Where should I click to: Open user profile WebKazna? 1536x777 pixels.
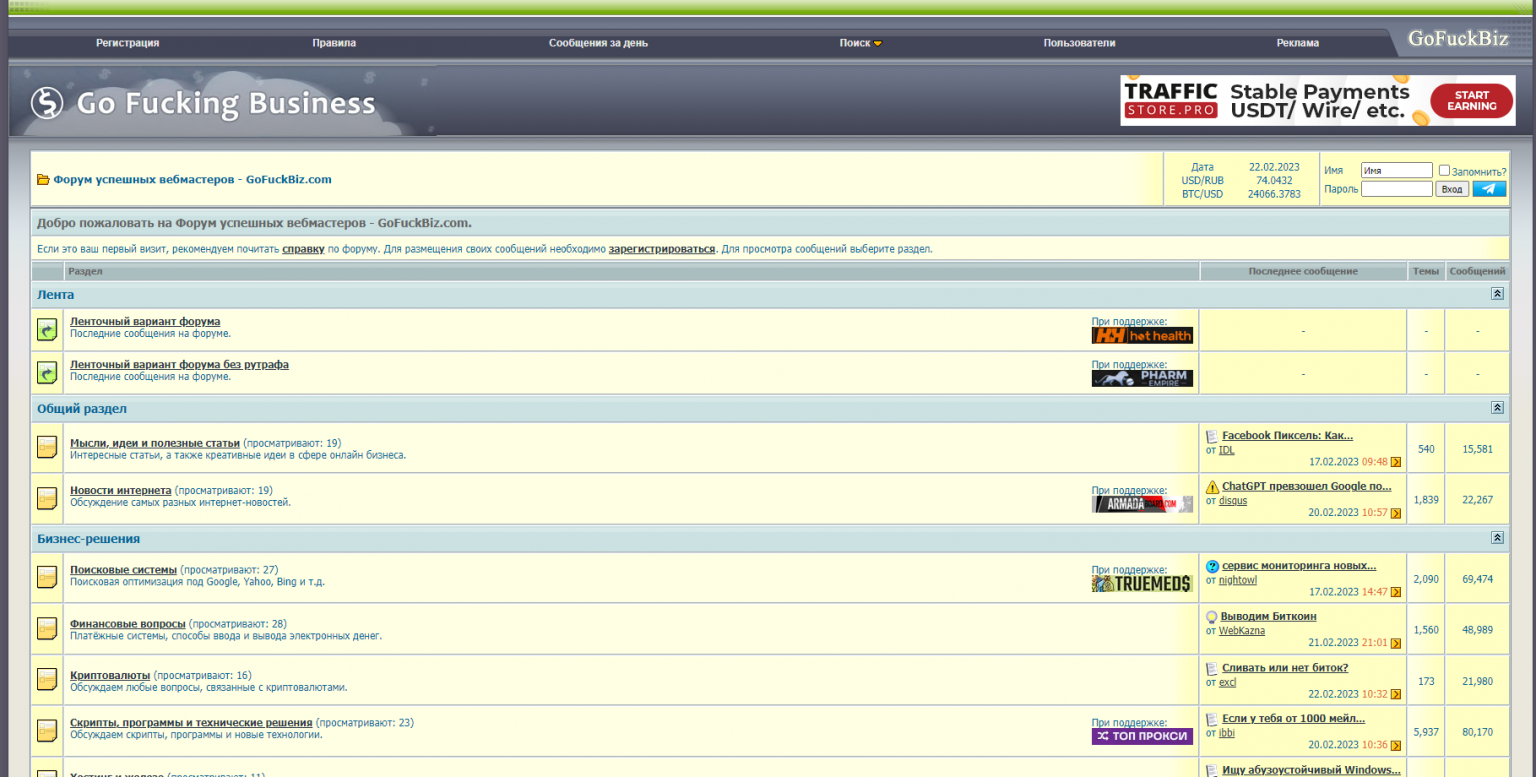pos(1242,631)
